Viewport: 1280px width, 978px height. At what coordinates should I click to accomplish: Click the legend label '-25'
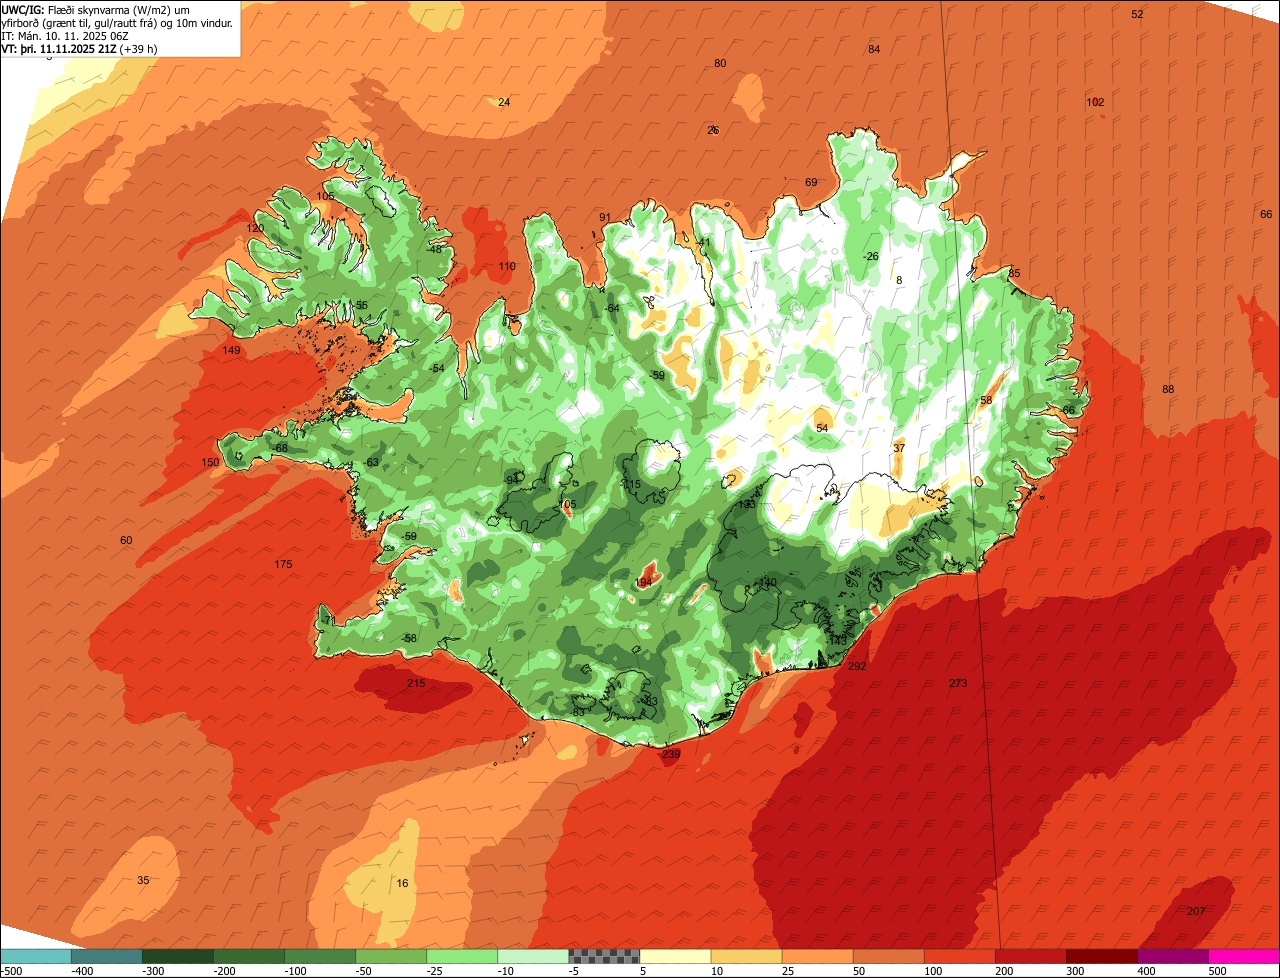pyautogui.click(x=436, y=970)
